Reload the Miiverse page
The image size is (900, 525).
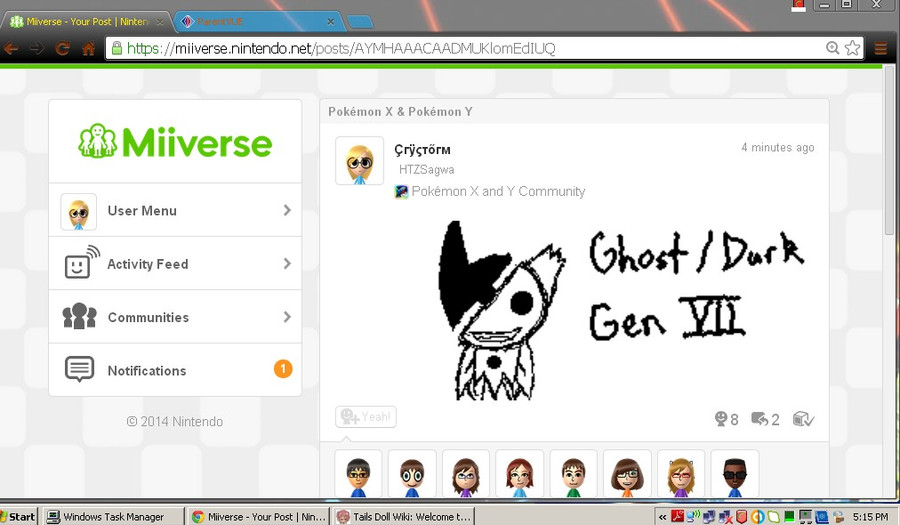click(x=63, y=49)
